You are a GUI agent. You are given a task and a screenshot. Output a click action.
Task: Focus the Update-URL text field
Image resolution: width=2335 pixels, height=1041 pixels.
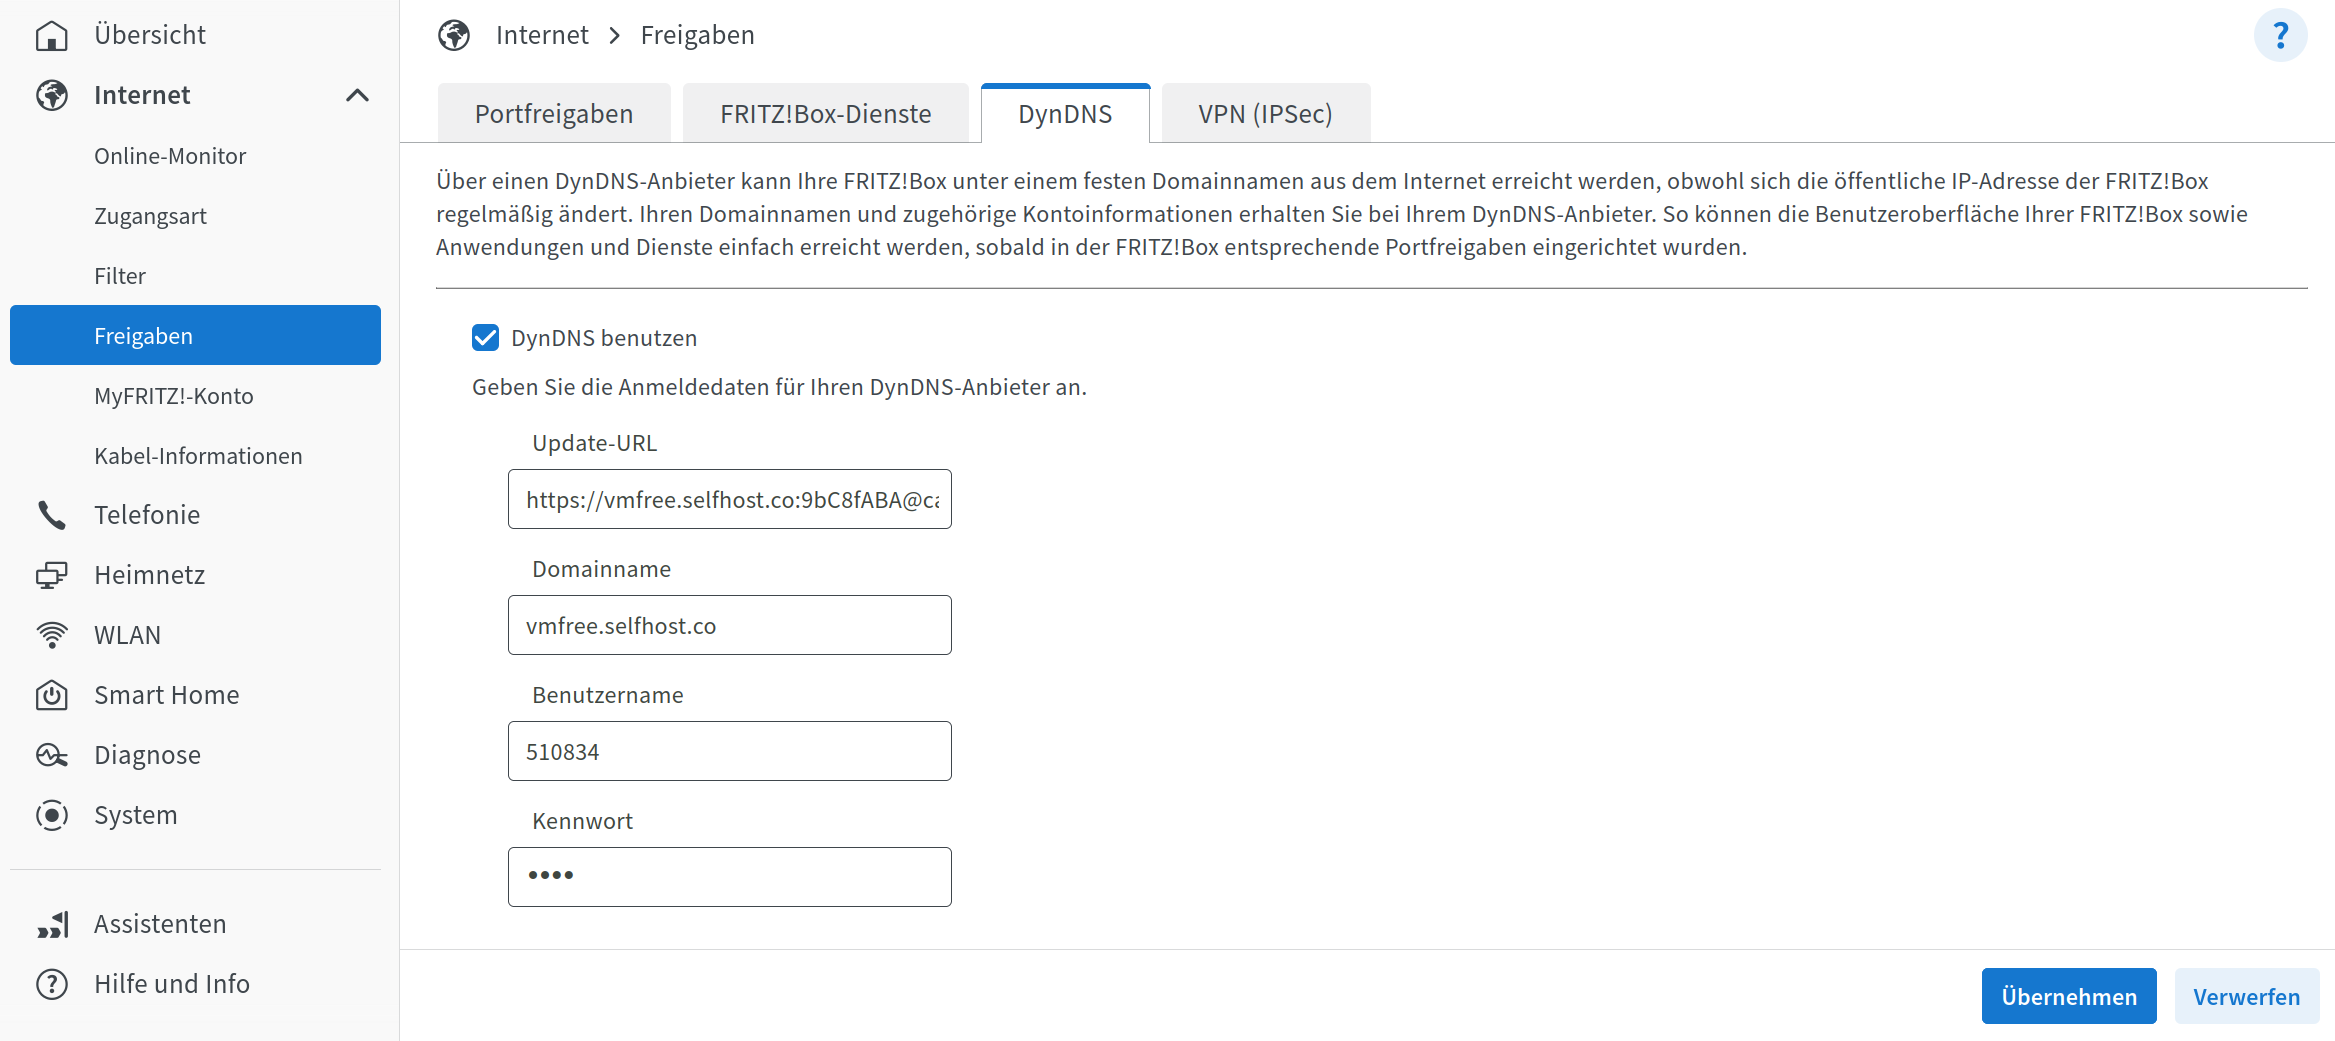pyautogui.click(x=730, y=499)
